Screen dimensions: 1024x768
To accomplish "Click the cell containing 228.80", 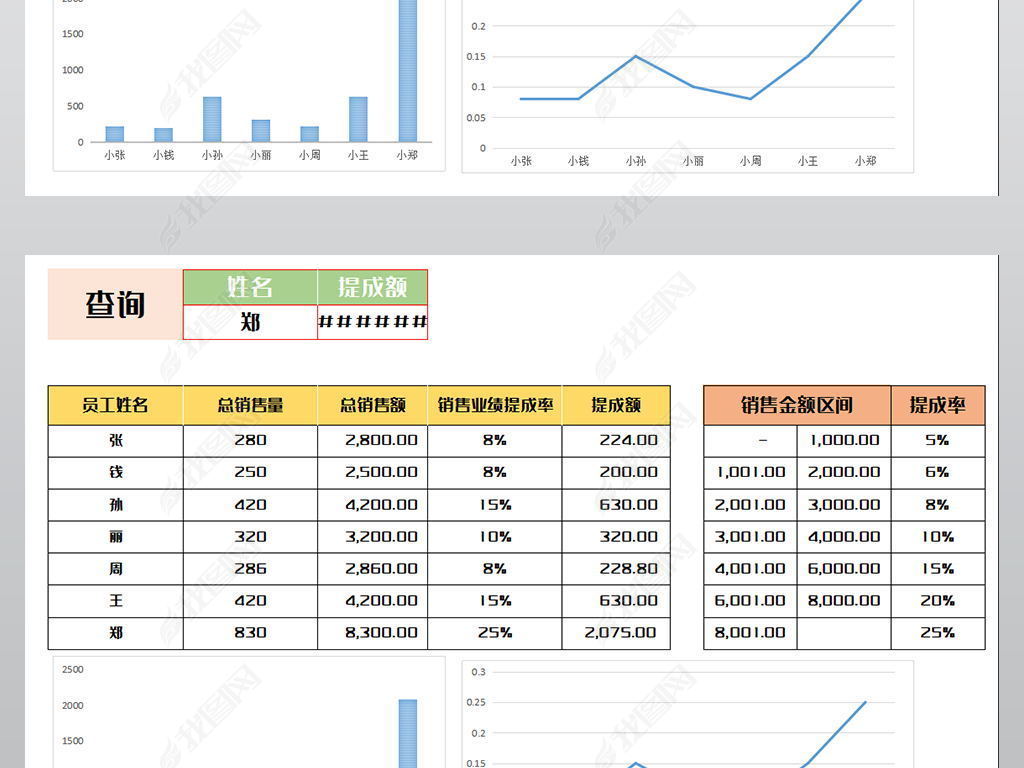I will point(616,569).
